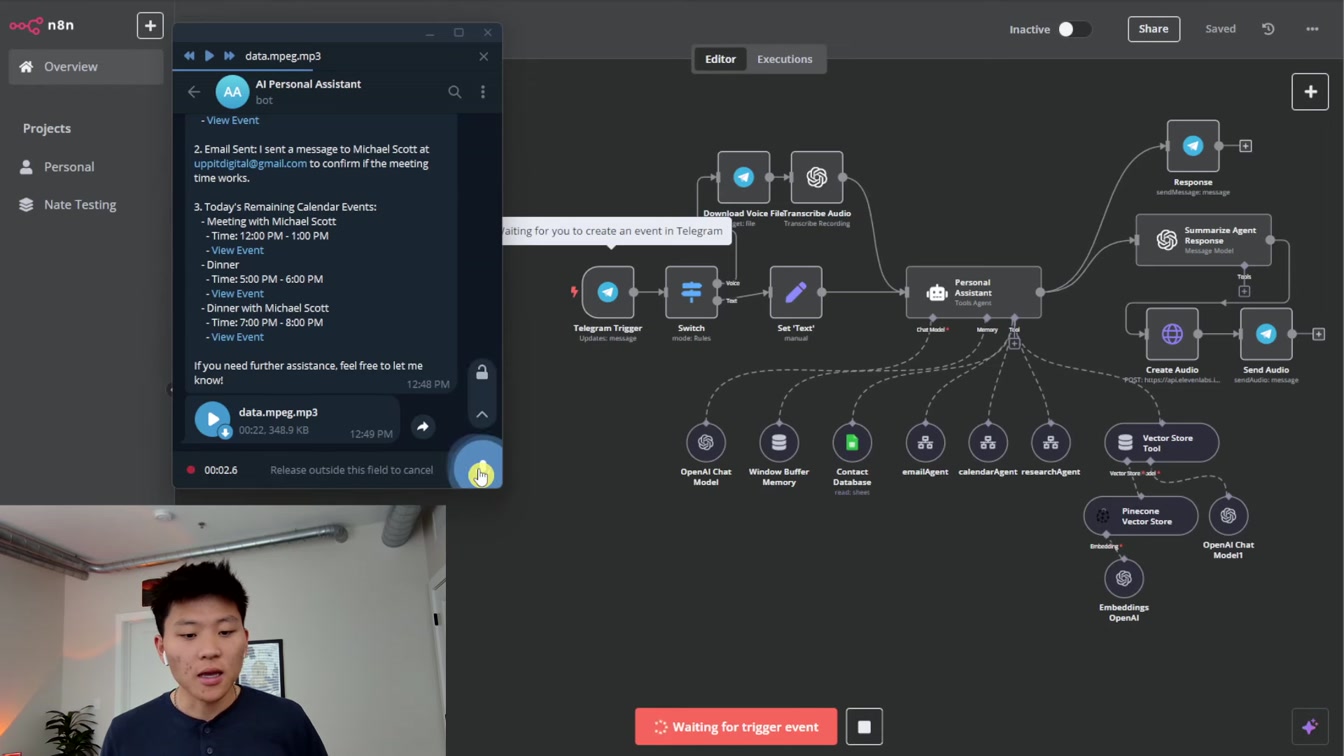Screen dimensions: 1344x756
Task: Skip to next track in player
Action: 229,56
